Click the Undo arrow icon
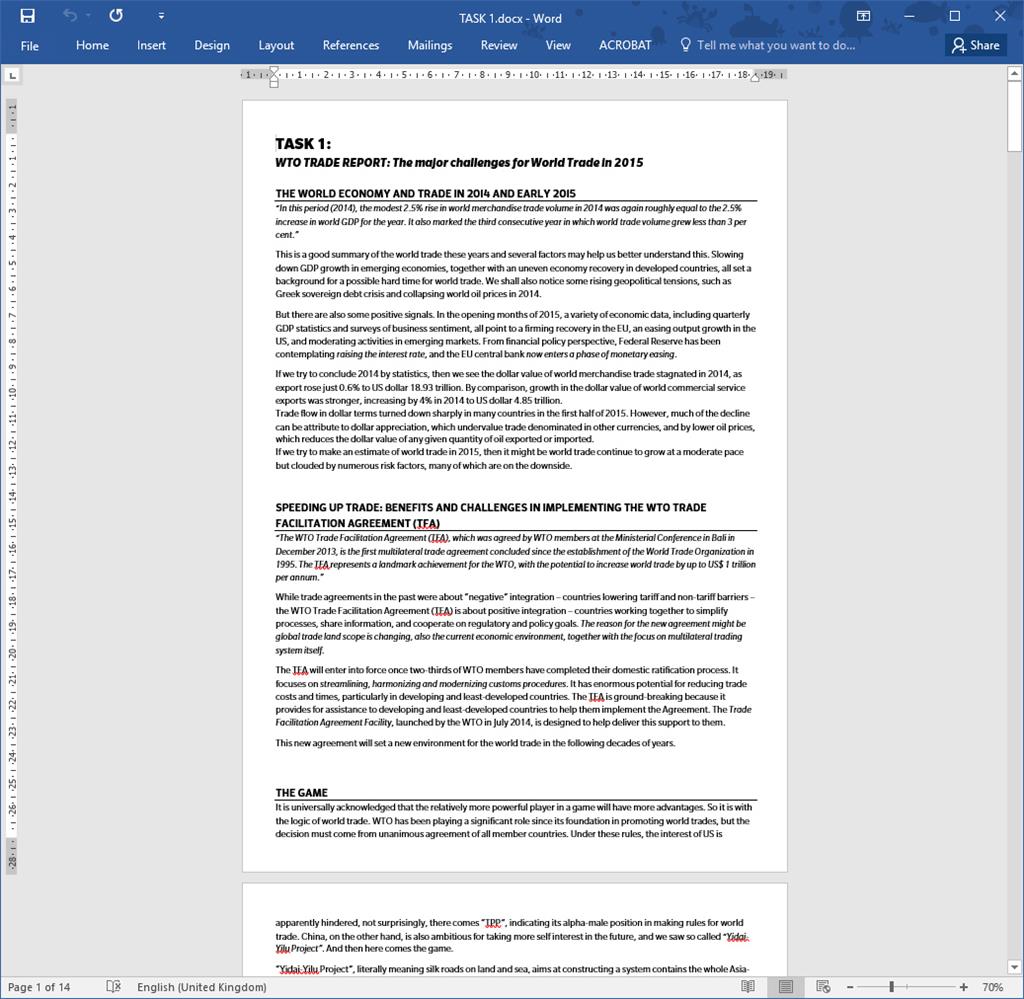Screen dimensions: 1024x999 [69, 16]
